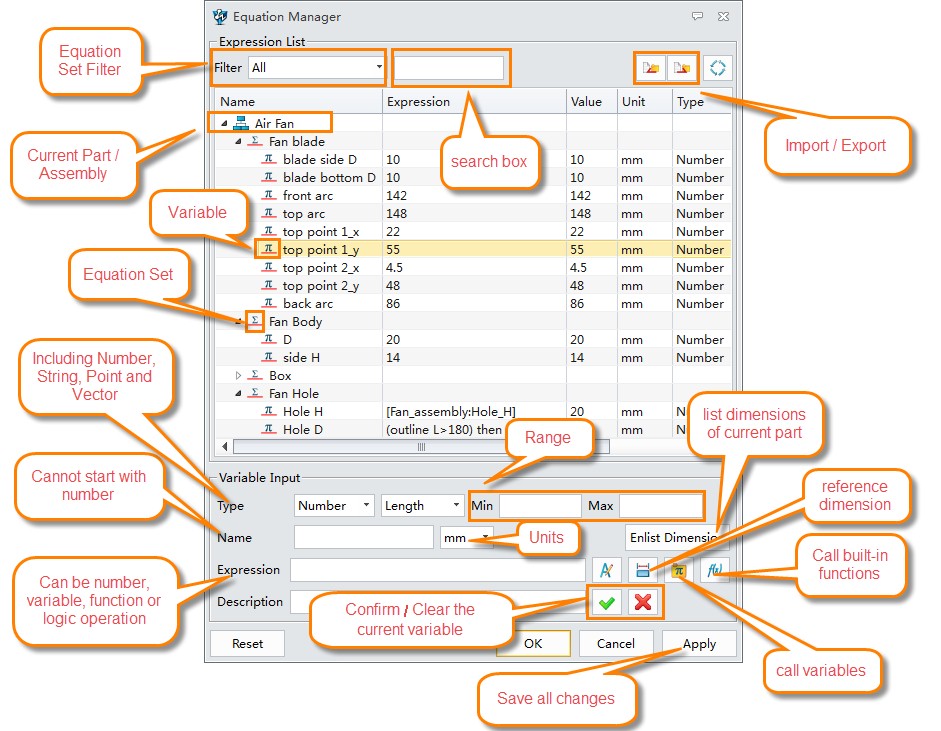Click the Cancel button
941x731 pixels.
tap(615, 644)
